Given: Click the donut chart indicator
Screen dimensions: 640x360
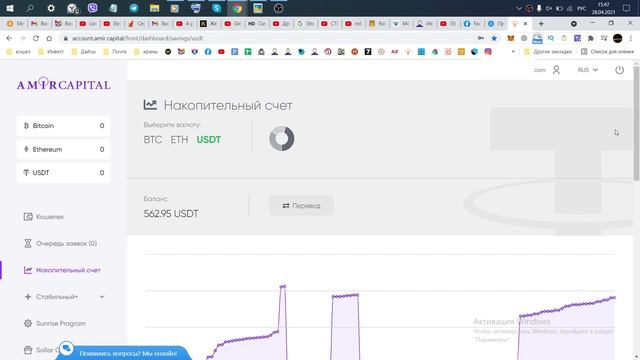Looking at the screenshot, I should pos(282,138).
